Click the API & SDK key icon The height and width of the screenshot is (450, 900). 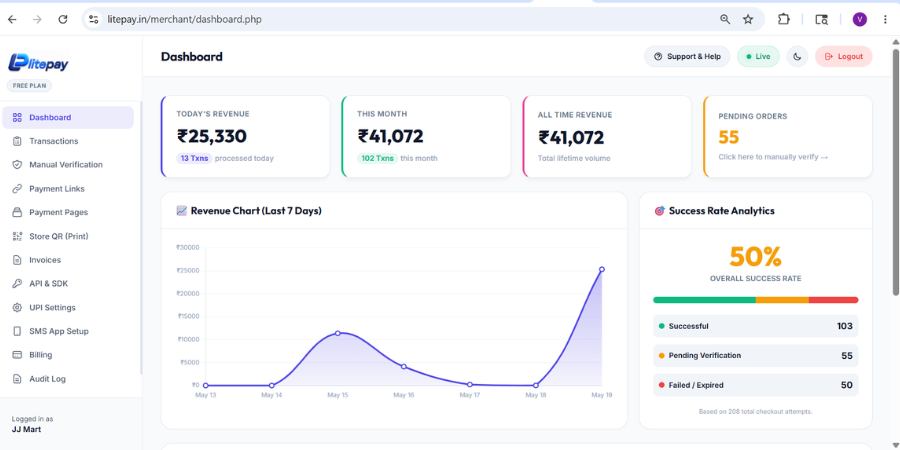pyautogui.click(x=17, y=284)
